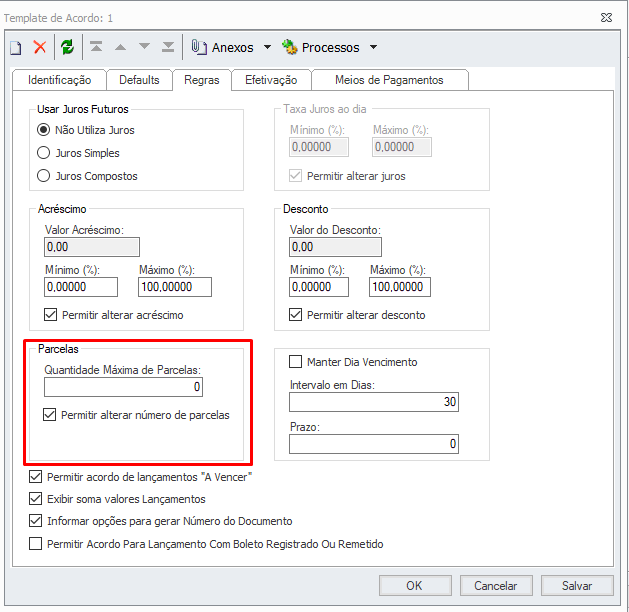Go to first record arrow icon
The height and width of the screenshot is (612, 629).
coord(96,47)
